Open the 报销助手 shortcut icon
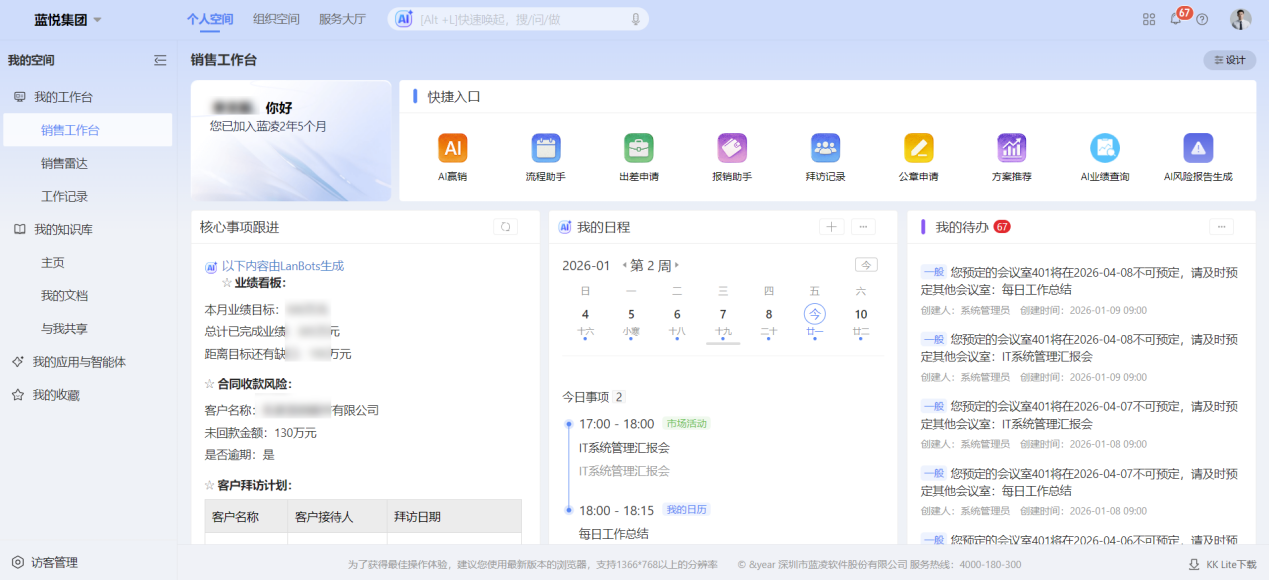 tap(732, 148)
